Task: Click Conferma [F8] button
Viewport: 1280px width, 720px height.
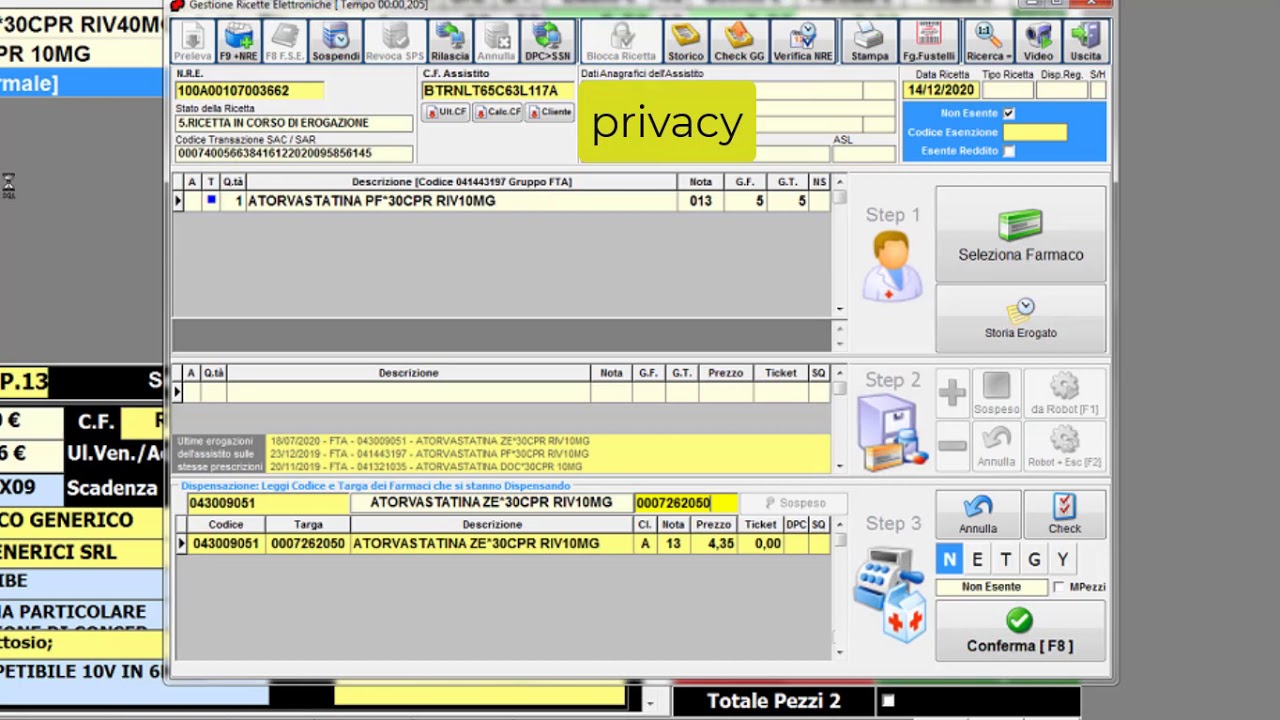Action: (1021, 631)
